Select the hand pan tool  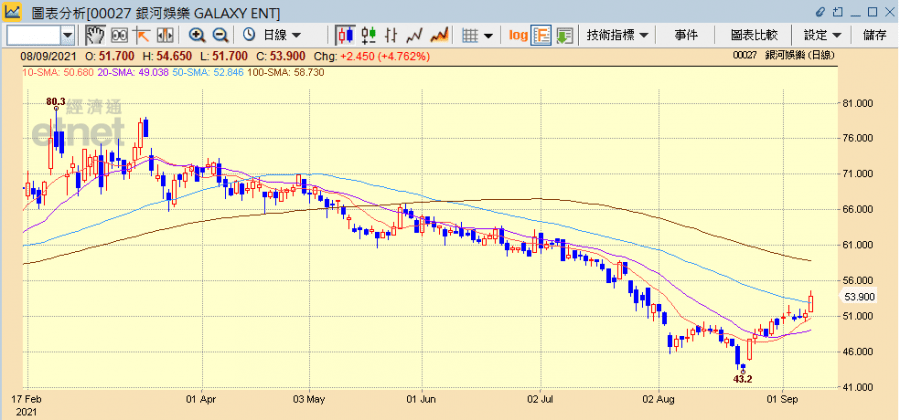click(x=95, y=35)
